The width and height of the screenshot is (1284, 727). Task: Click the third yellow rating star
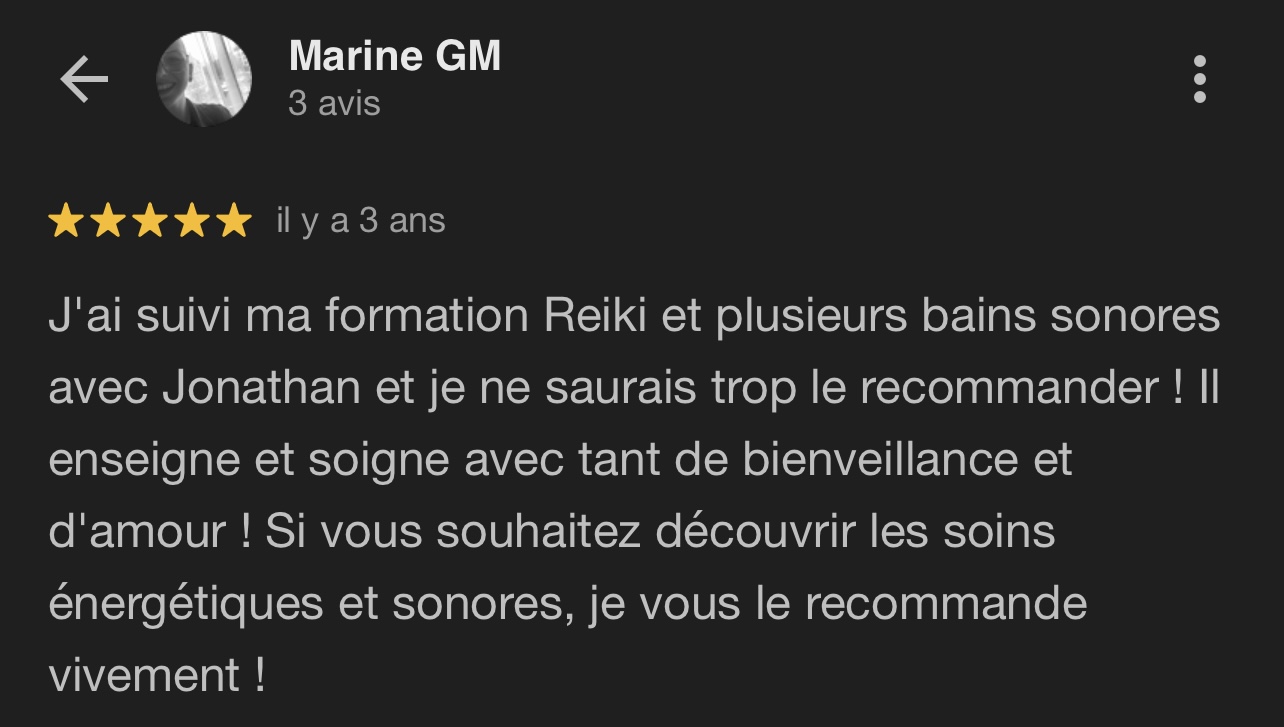pyautogui.click(x=150, y=221)
